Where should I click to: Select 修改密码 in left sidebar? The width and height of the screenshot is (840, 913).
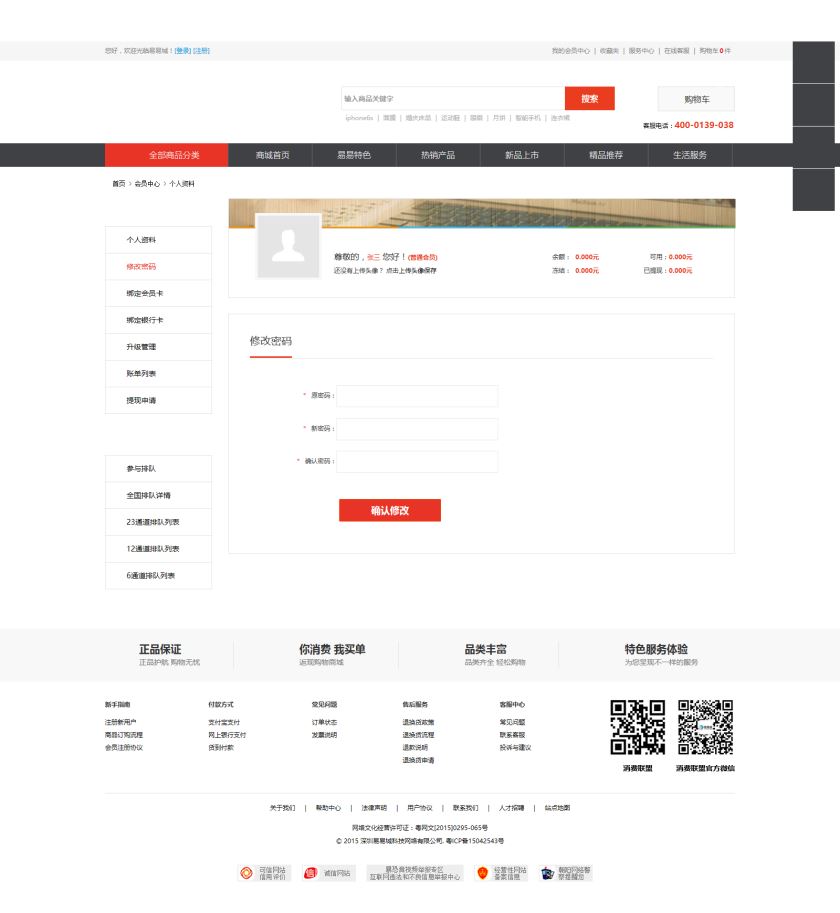click(158, 267)
